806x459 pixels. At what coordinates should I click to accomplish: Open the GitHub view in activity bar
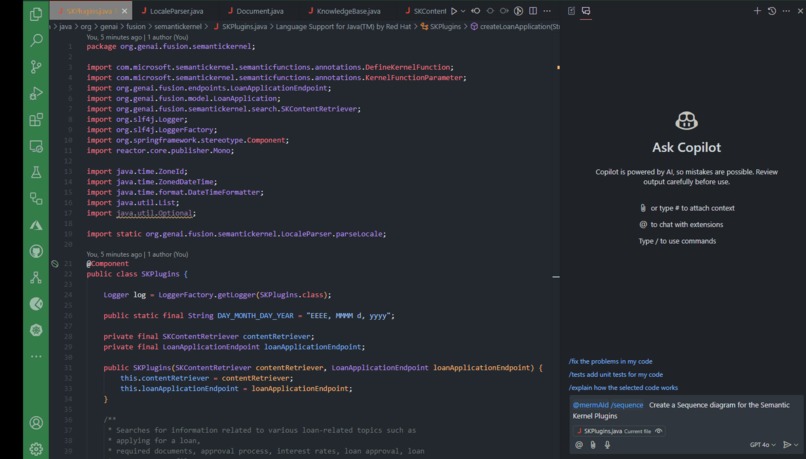(x=36, y=251)
